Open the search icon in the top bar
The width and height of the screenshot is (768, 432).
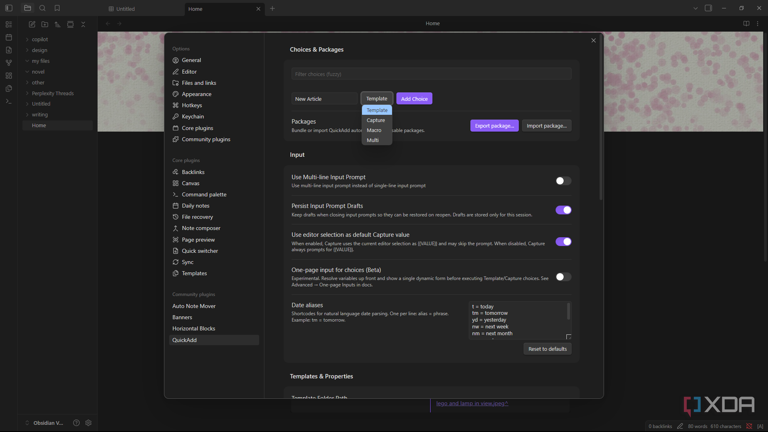42,8
